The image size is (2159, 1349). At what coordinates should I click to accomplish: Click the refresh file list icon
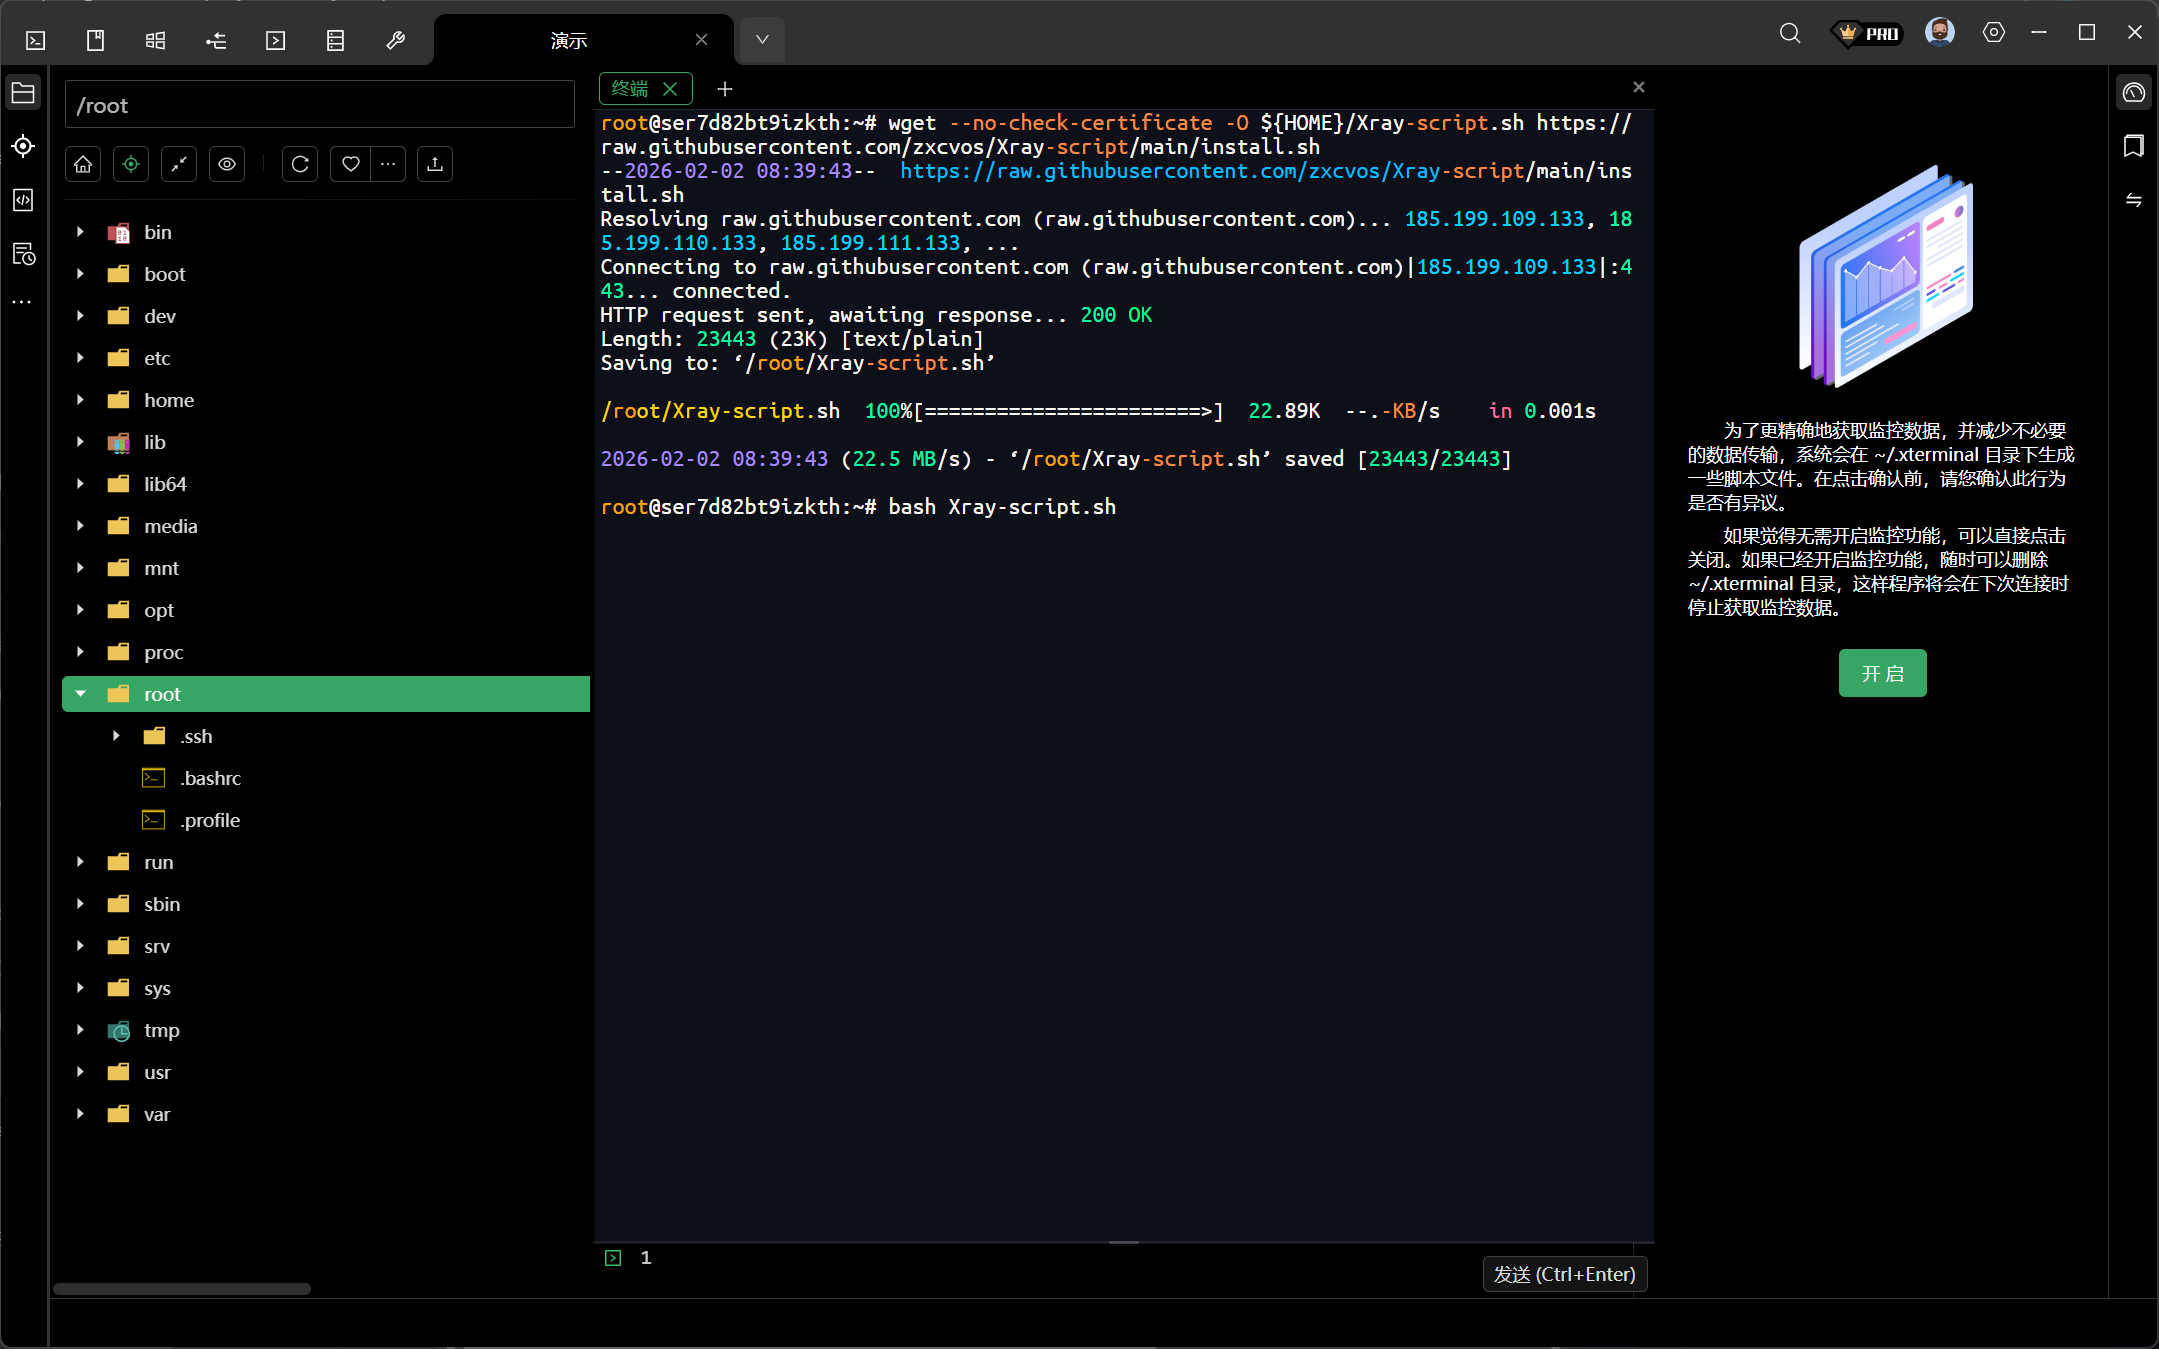pyautogui.click(x=300, y=164)
